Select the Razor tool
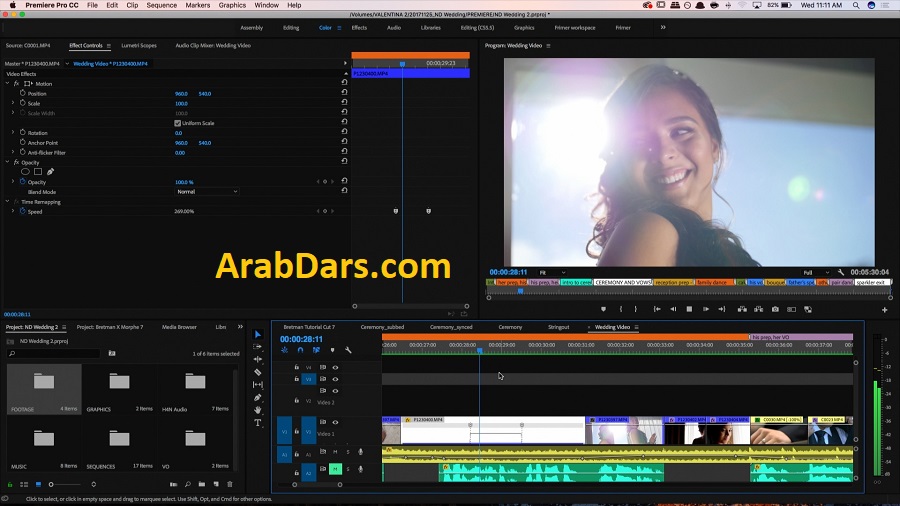 tap(258, 372)
